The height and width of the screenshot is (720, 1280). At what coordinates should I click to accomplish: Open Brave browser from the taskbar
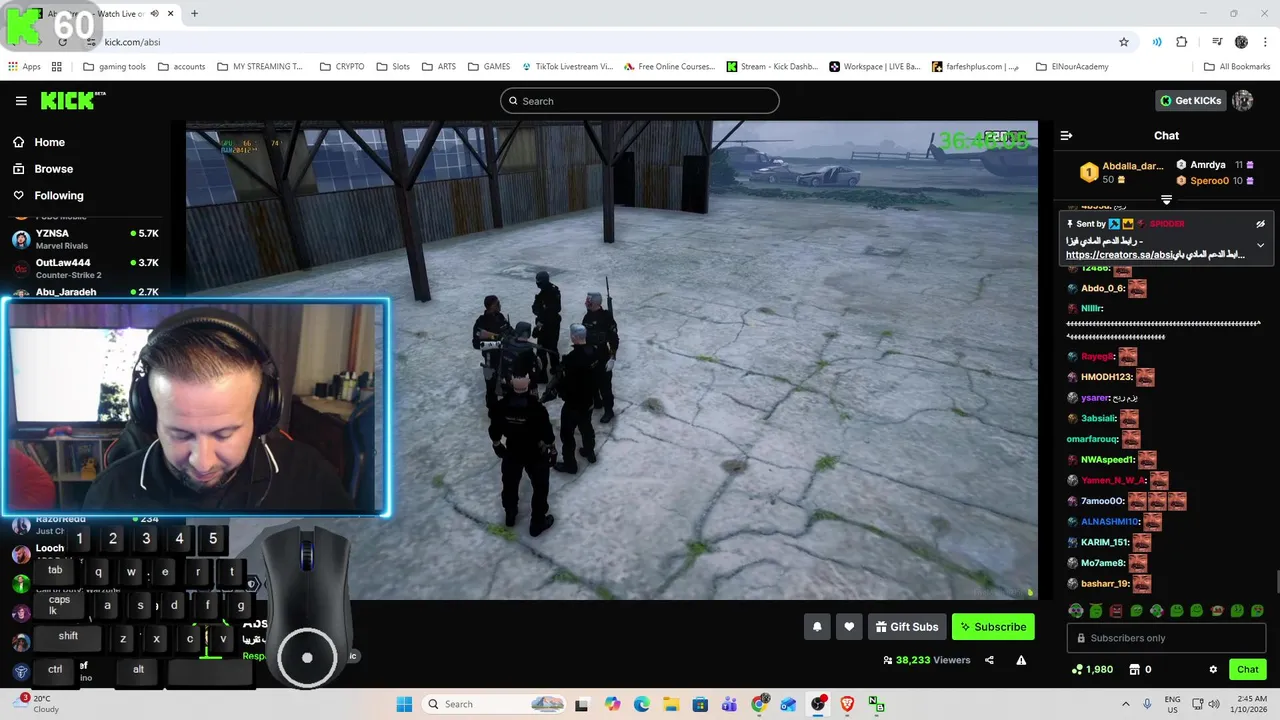pyautogui.click(x=847, y=704)
